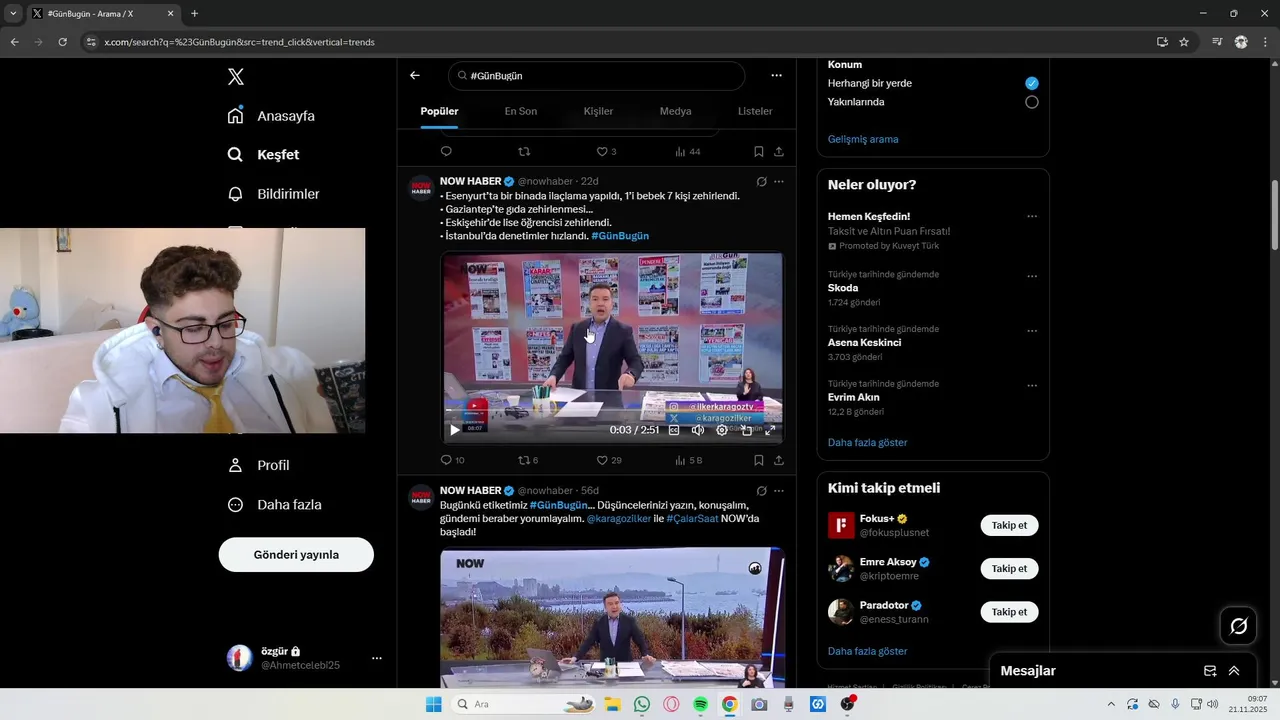Open more options for Evrim Akın trend
The height and width of the screenshot is (720, 1280).
point(1032,385)
